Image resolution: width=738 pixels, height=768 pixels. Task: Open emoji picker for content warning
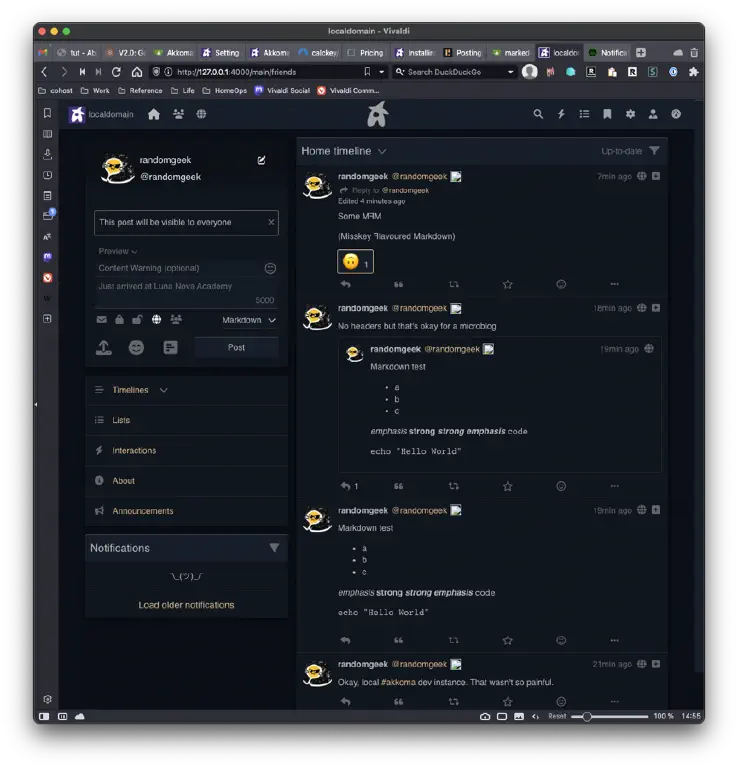coord(270,268)
